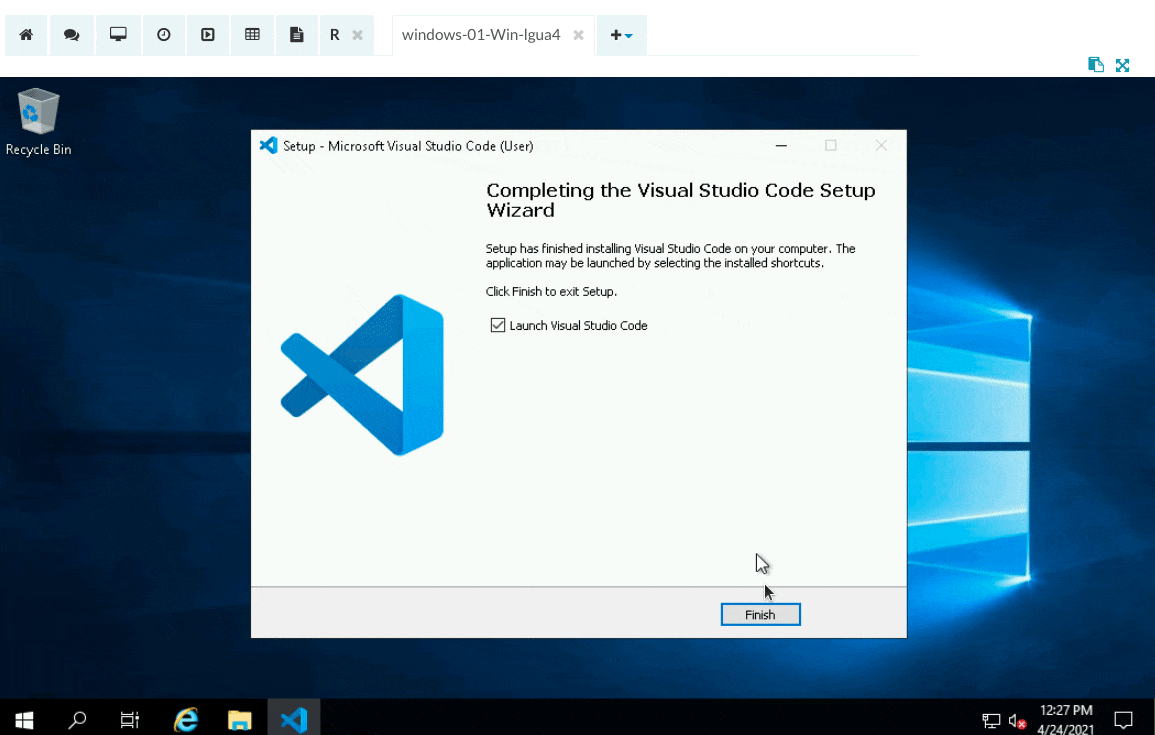Viewport: 1155px width, 735px height.
Task: Click the document file icon in toolbar
Action: (297, 35)
